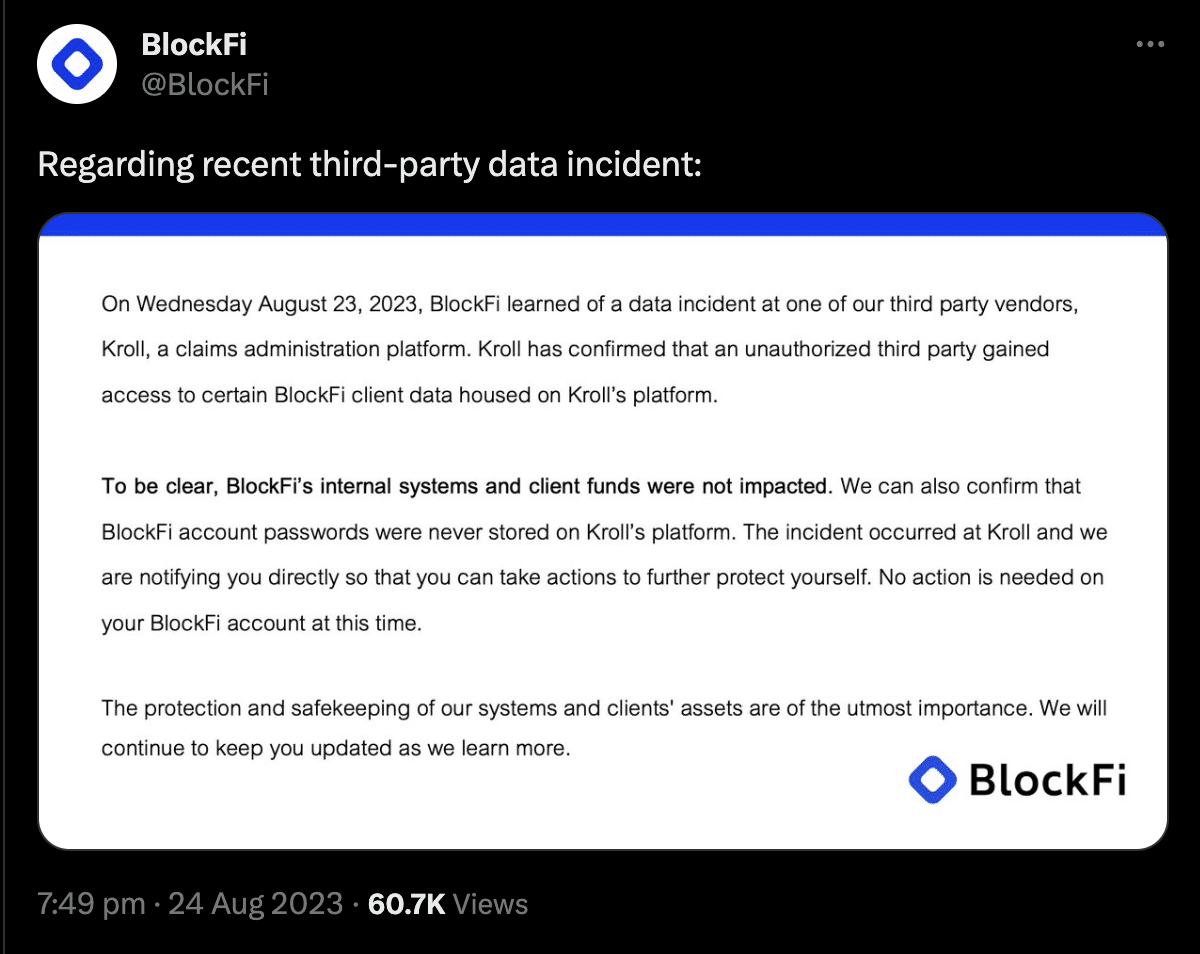Click the line starting "Kroll, a claims administration platform"
Screen dimensions: 1200x954
click(575, 350)
